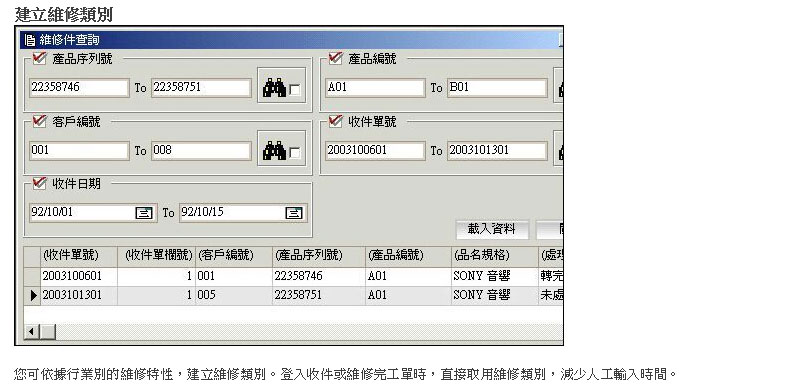
Task: Select table cell 2003101301
Action: 78,295
